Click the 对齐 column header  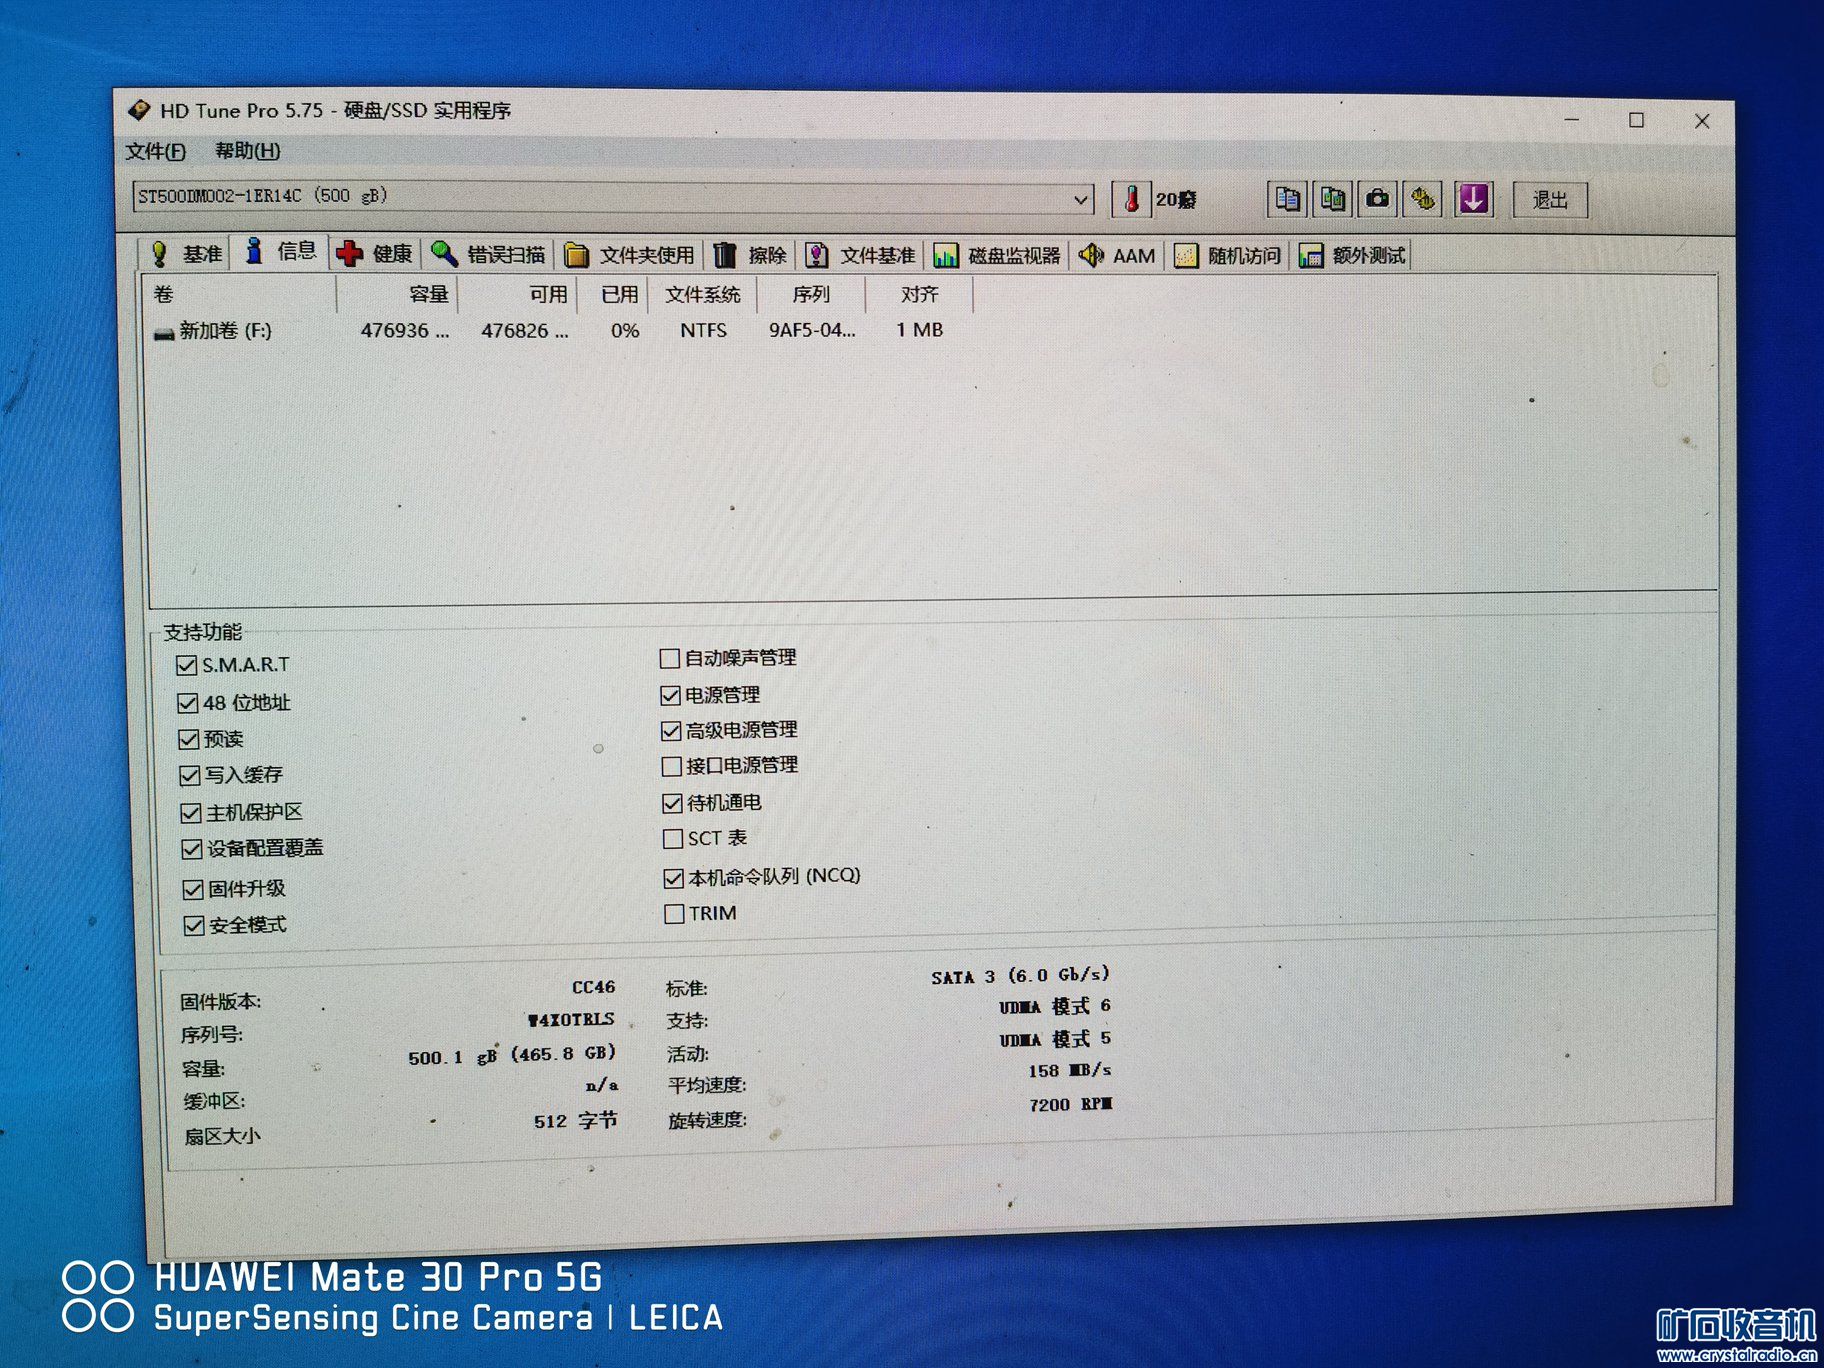[x=918, y=294]
